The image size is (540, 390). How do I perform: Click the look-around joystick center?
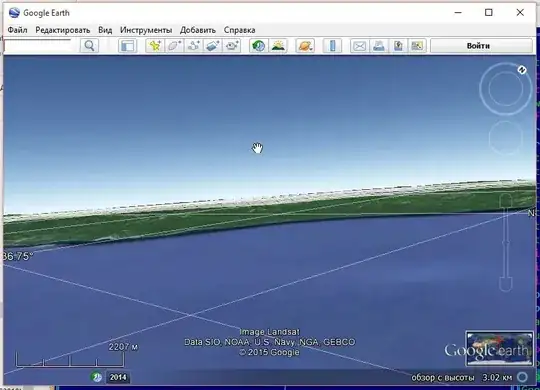pyautogui.click(x=505, y=89)
